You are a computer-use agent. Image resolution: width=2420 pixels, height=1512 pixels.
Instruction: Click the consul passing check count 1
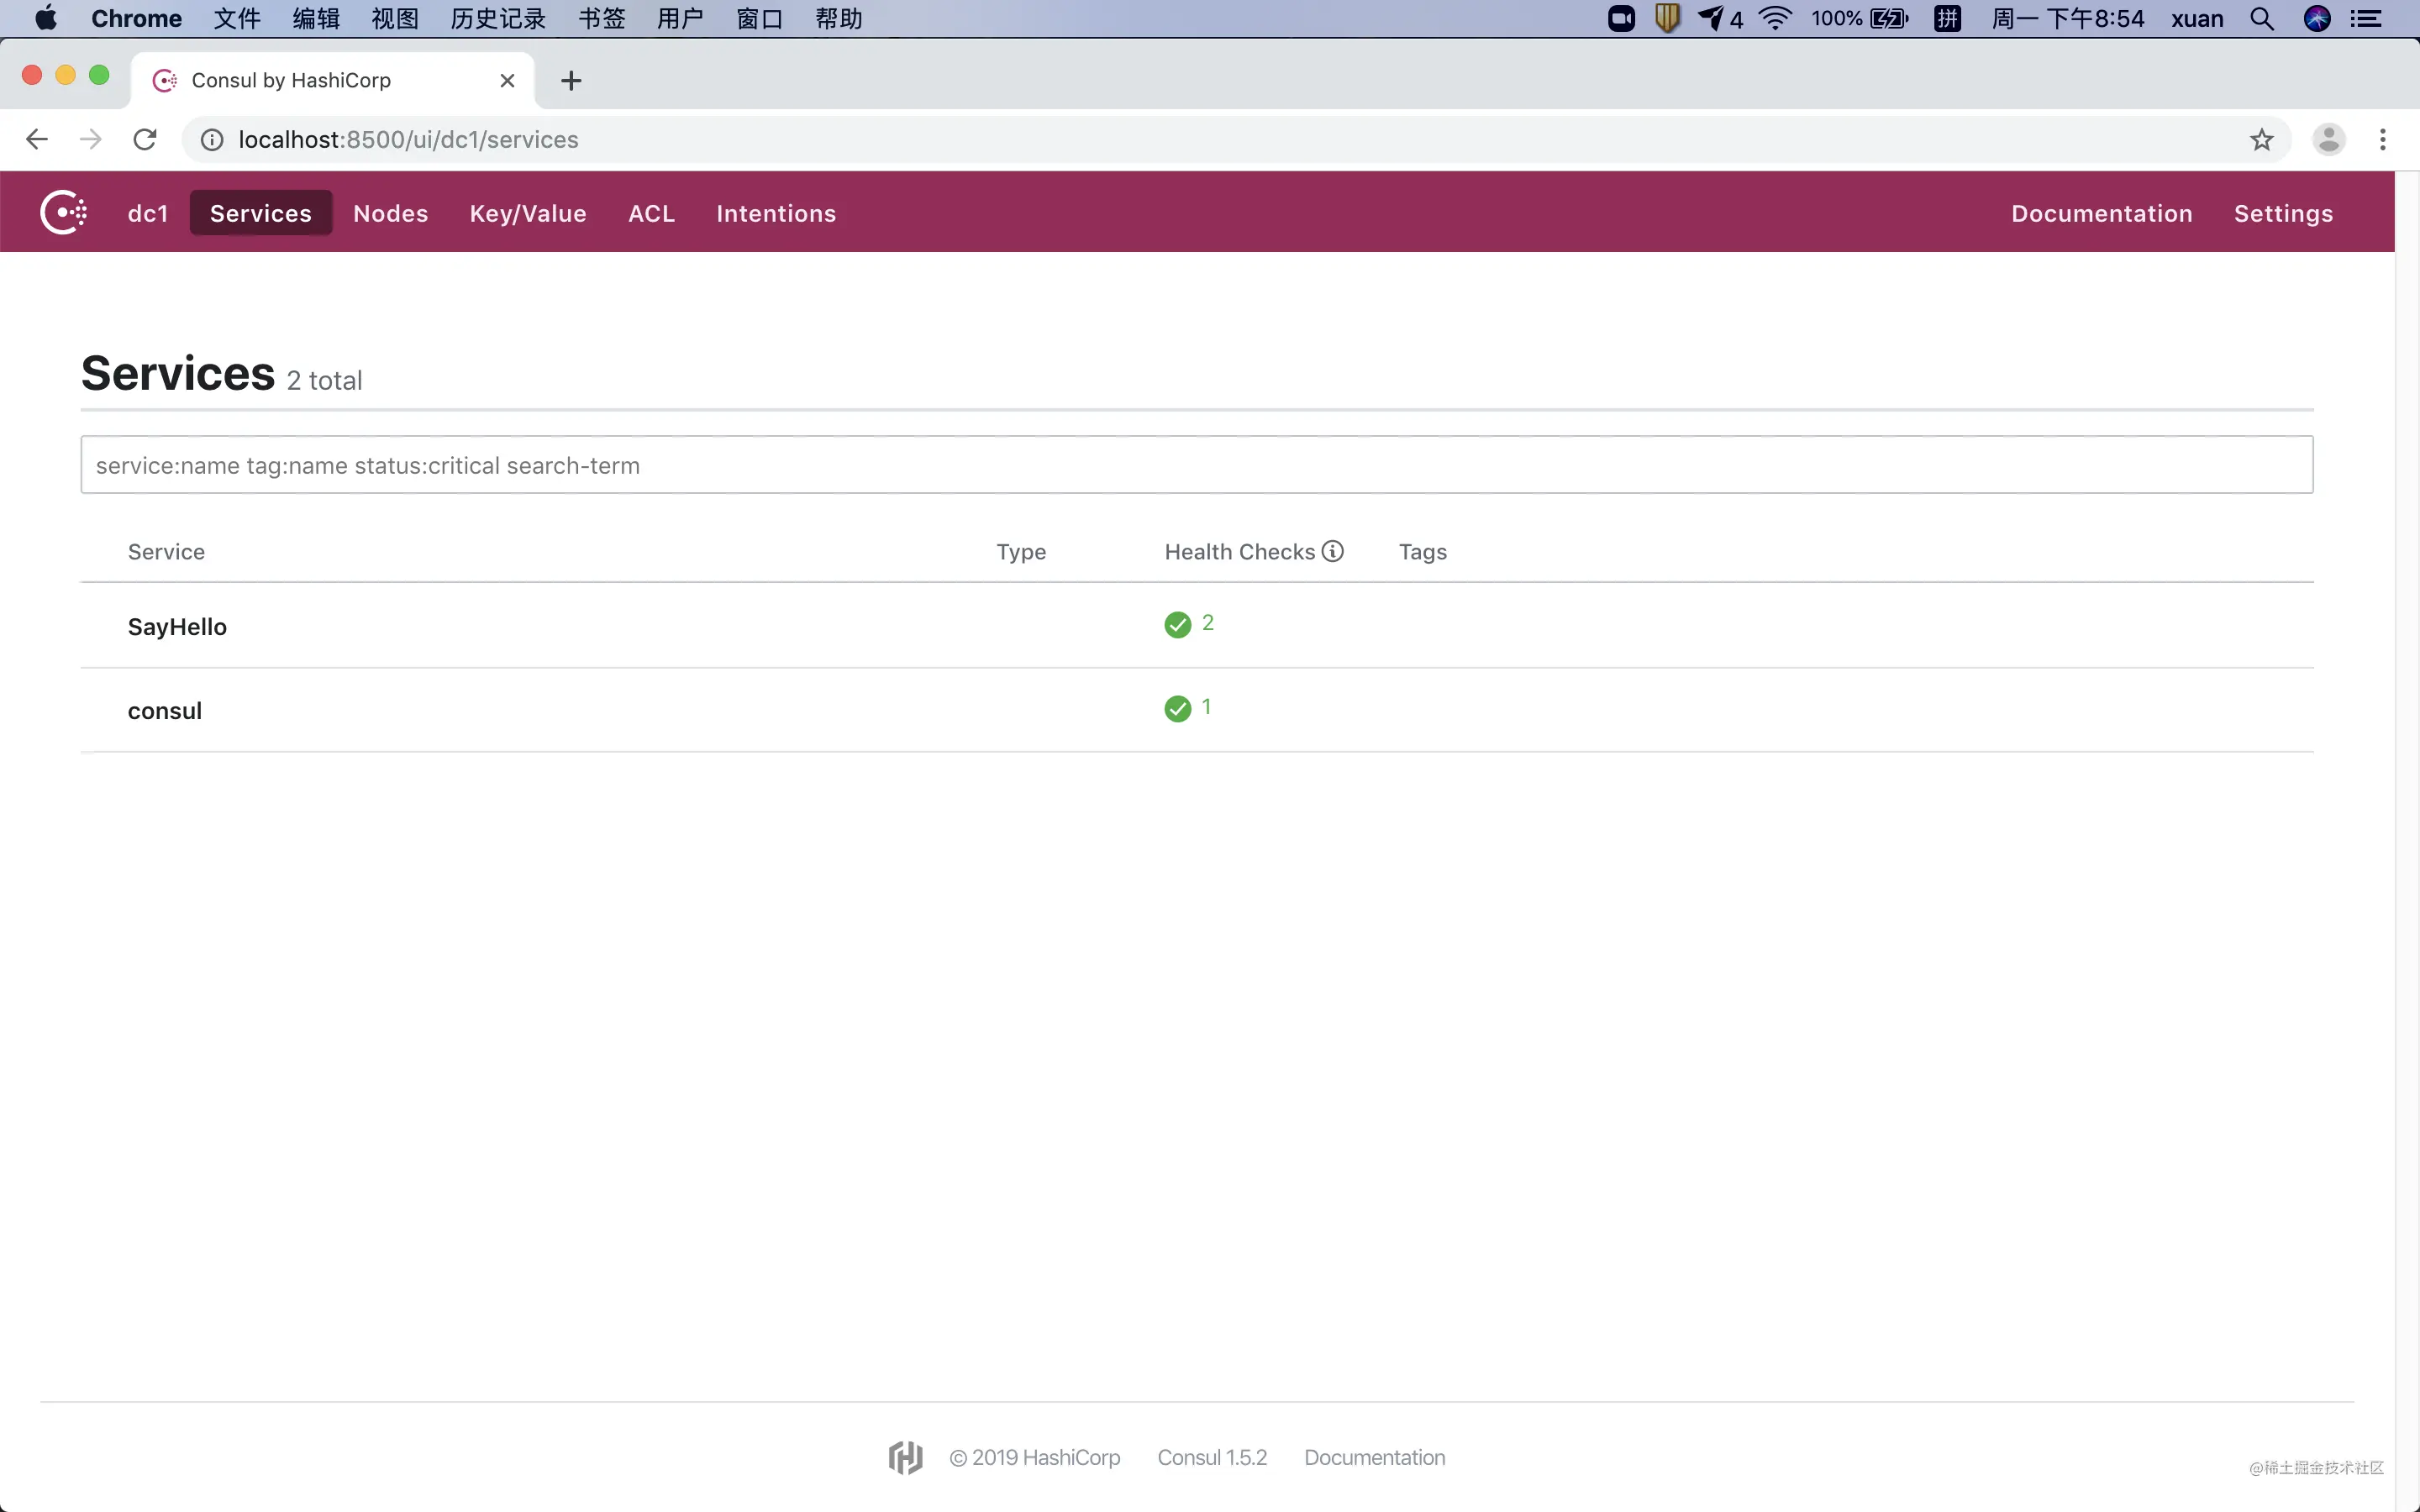1207,707
